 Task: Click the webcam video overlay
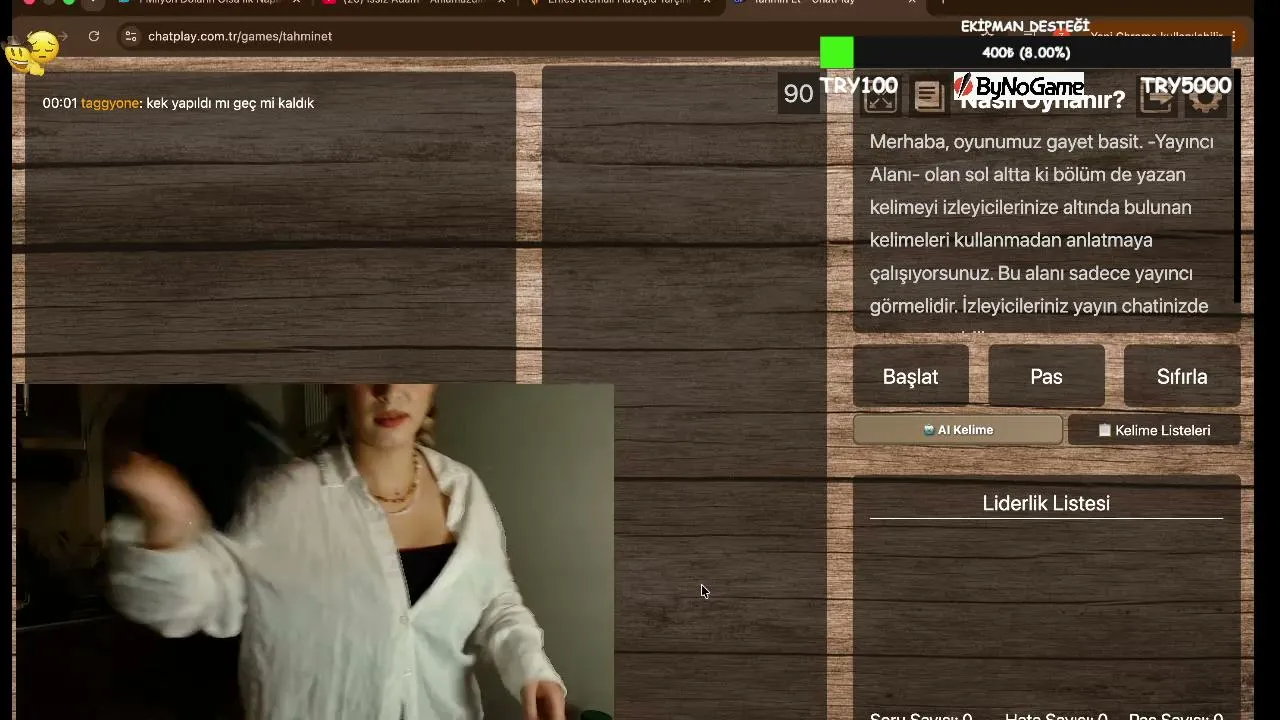(315, 552)
